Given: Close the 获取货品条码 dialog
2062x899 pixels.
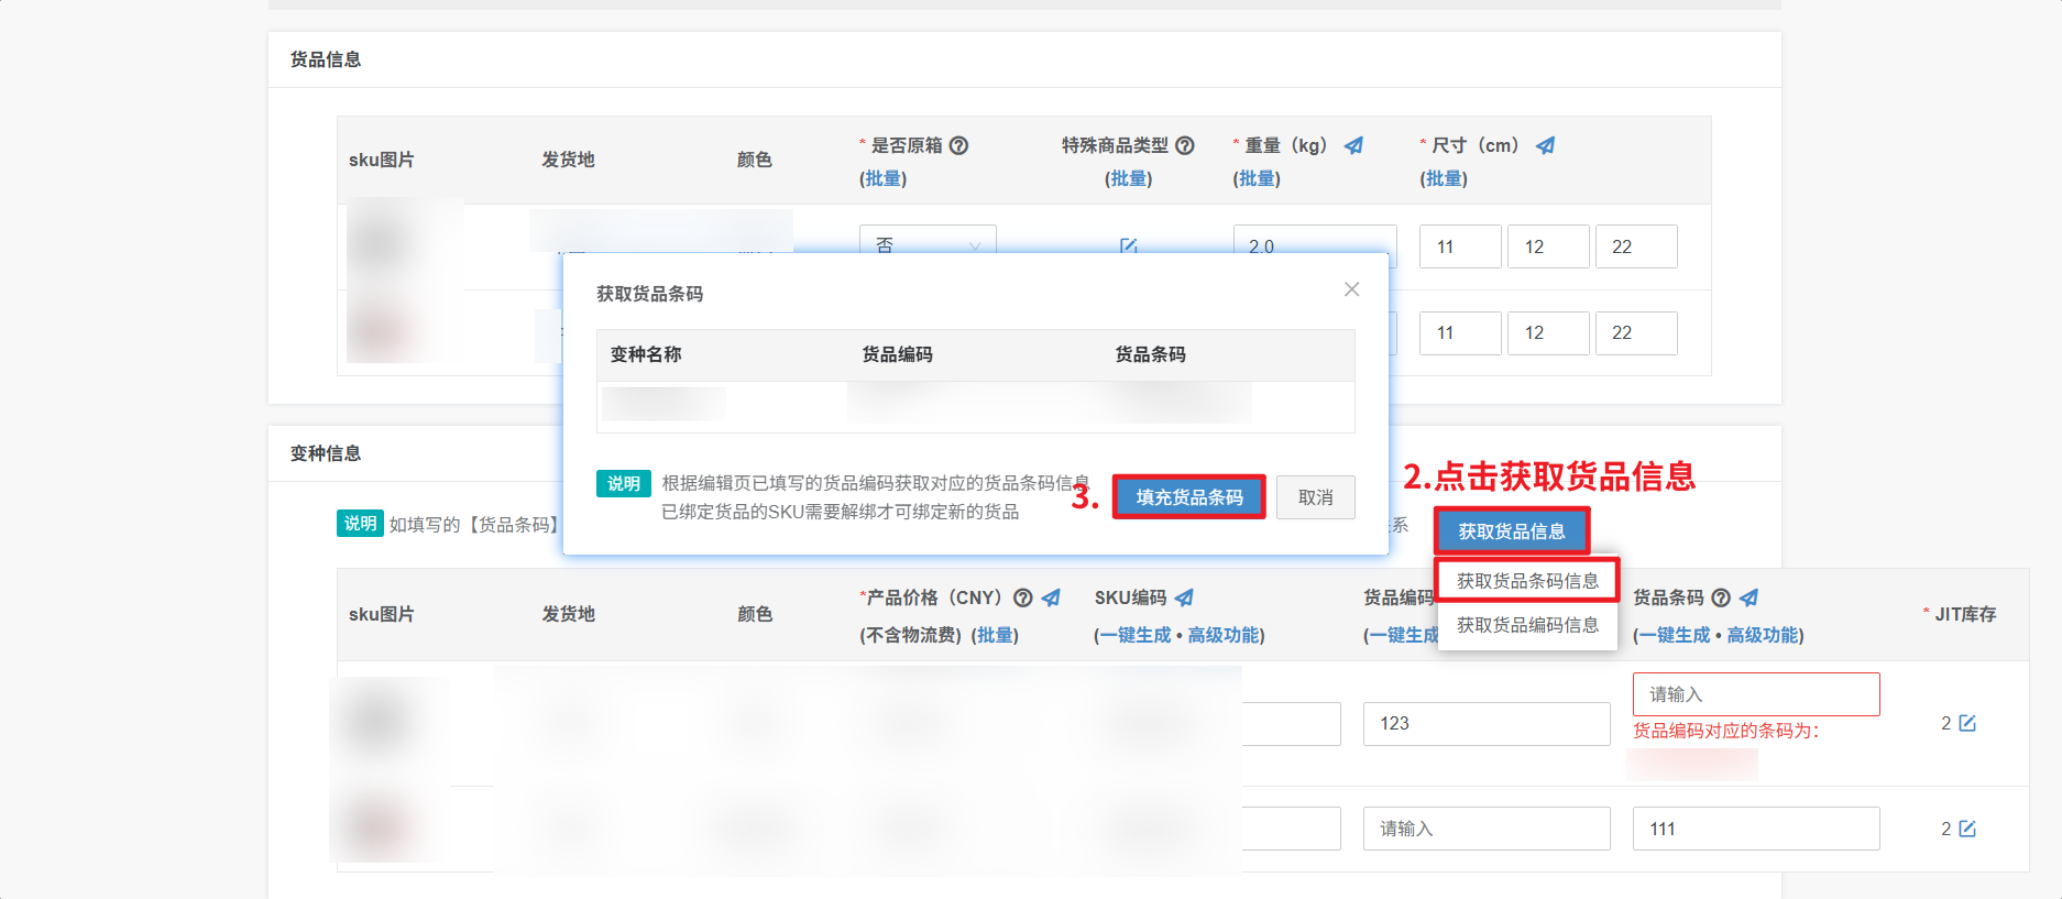Looking at the screenshot, I should [1351, 289].
